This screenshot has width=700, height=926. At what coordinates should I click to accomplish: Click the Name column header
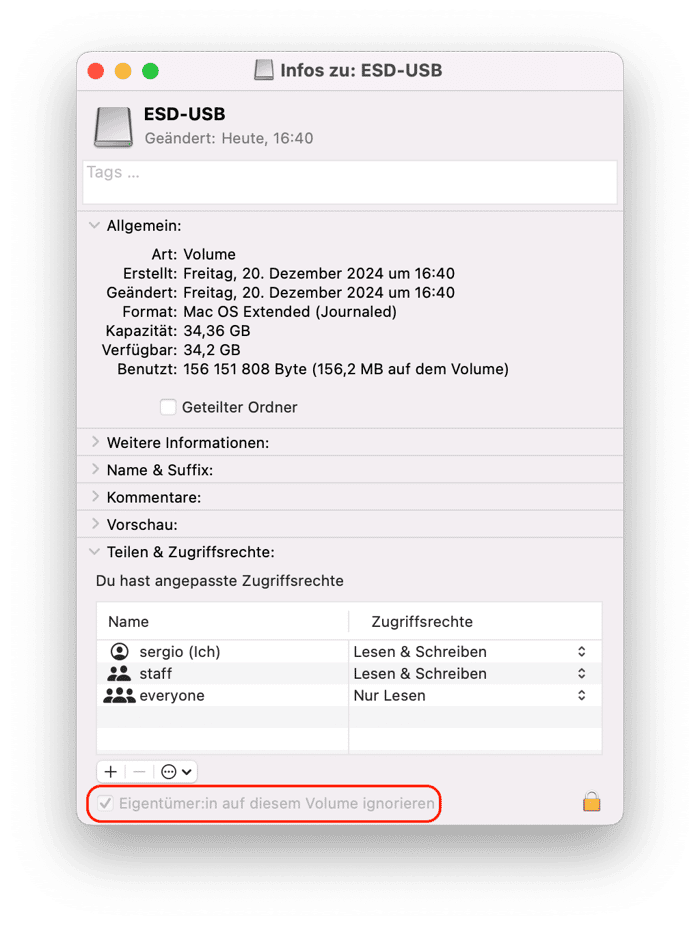[128, 621]
